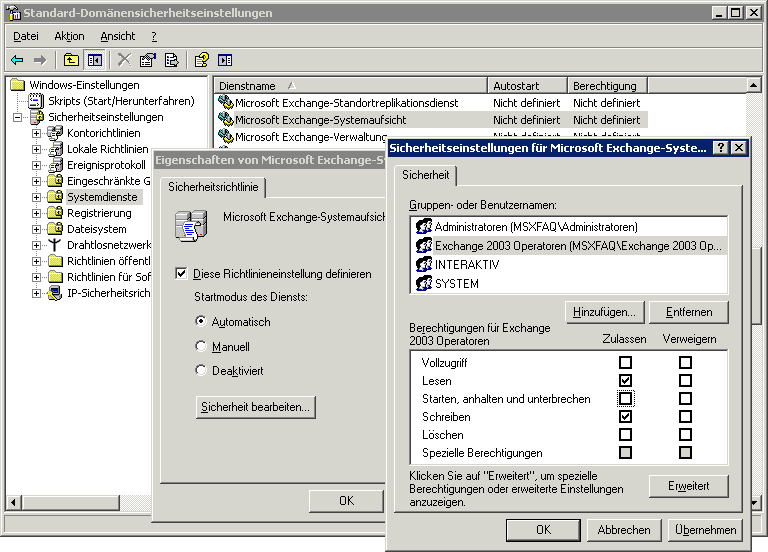Click the Administratoren group icon
768x552 pixels.
coord(424,226)
